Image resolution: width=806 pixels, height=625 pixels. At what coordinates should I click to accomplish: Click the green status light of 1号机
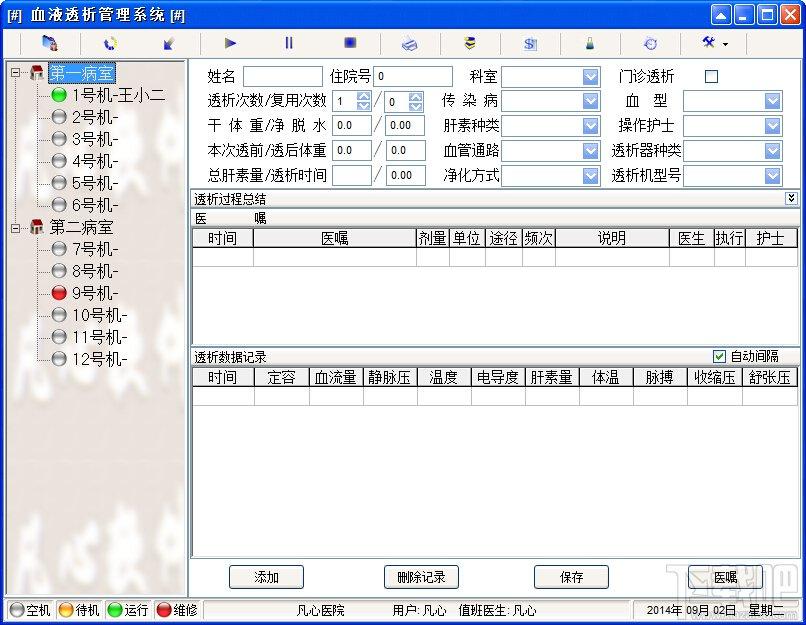59,95
